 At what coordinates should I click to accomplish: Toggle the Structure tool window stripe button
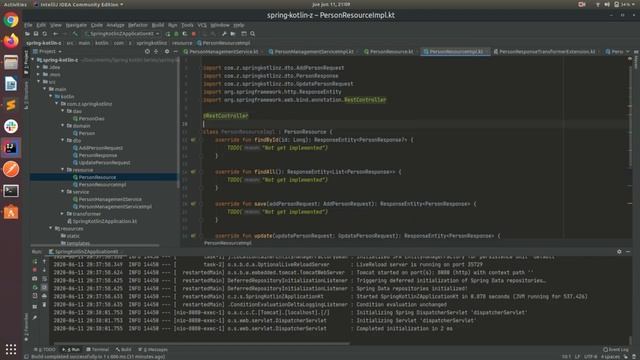(x=26, y=95)
